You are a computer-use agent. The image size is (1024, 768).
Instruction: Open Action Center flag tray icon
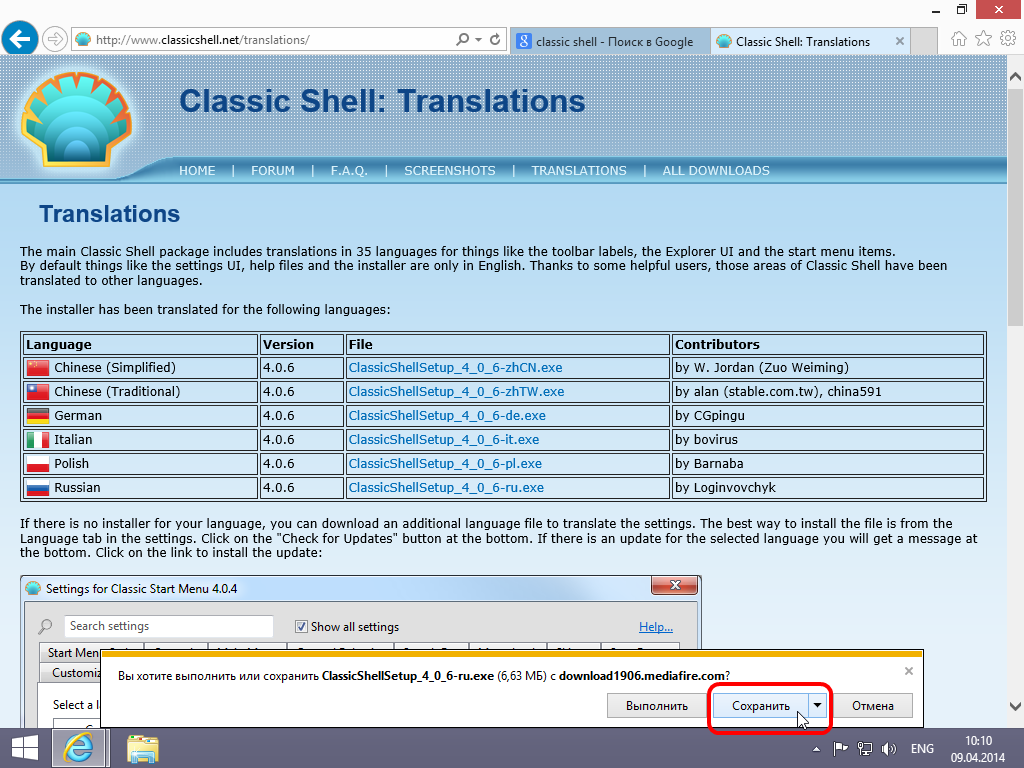840,749
